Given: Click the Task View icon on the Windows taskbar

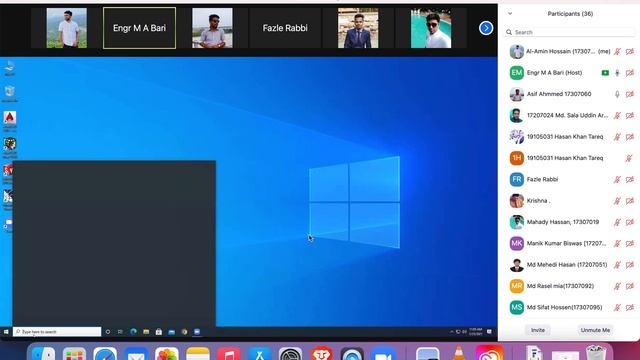Looking at the screenshot, I should (120, 332).
